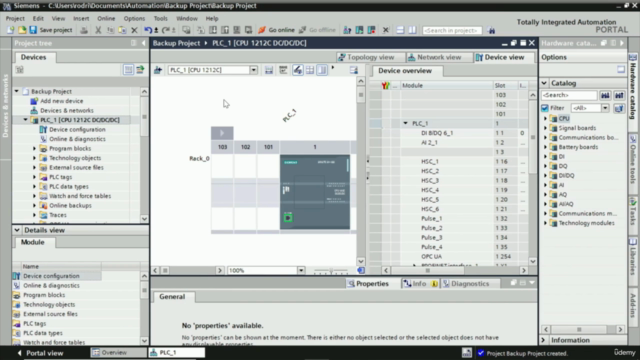The width and height of the screenshot is (640, 360).
Task: Open the 100% zoom dropdown
Action: point(301,270)
